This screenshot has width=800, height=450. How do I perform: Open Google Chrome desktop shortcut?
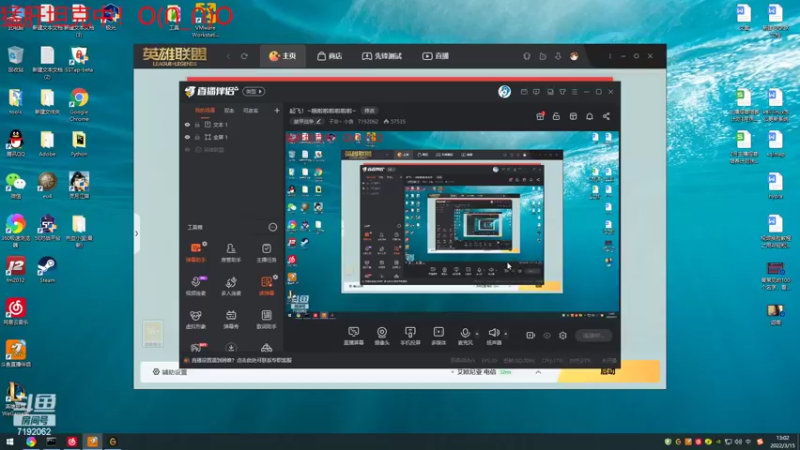(x=79, y=105)
